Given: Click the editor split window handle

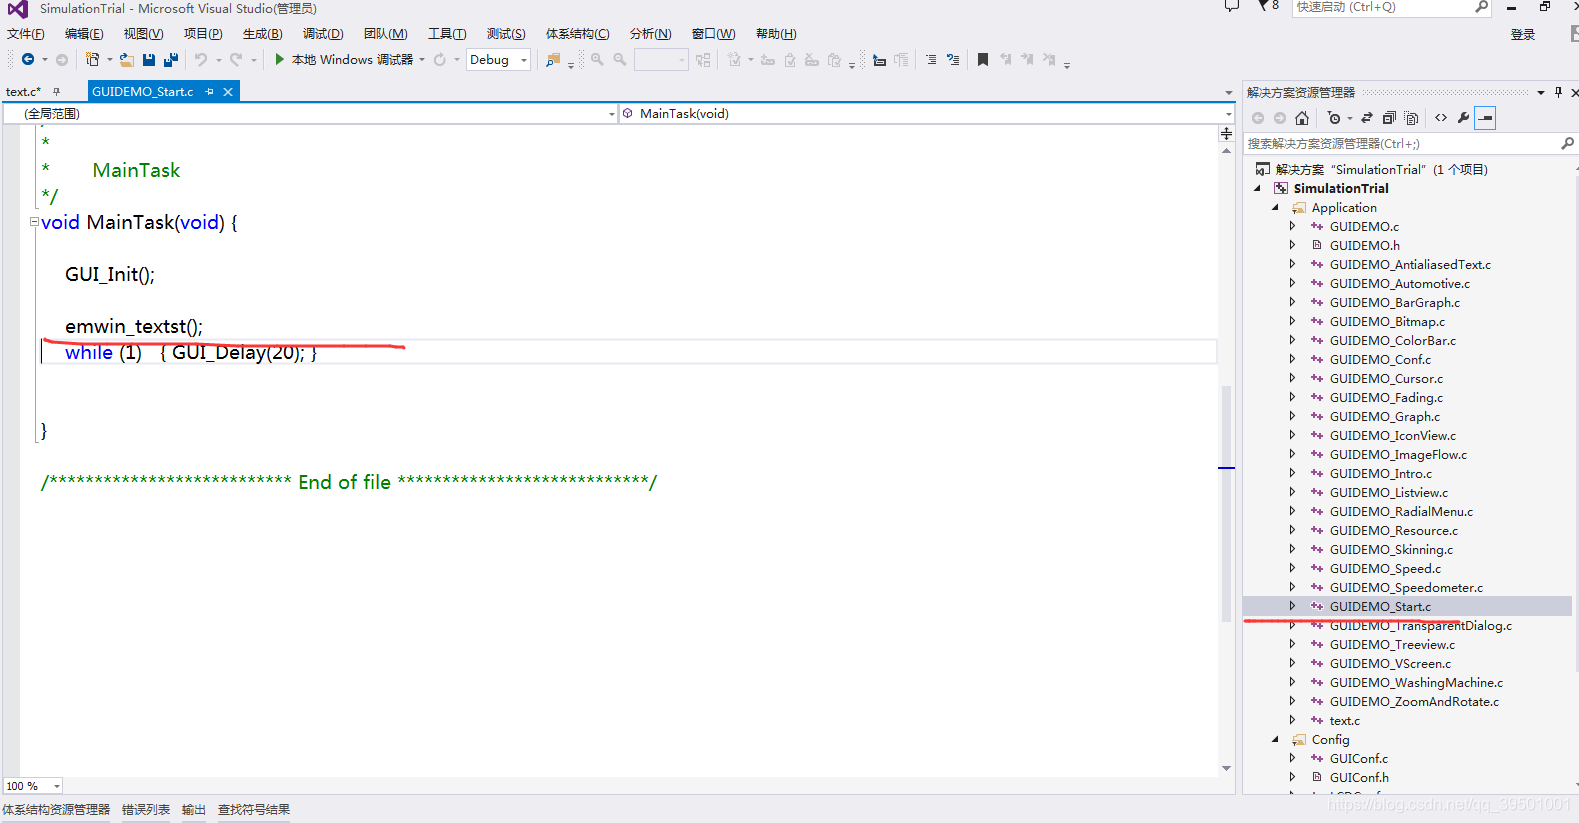Looking at the screenshot, I should (1226, 133).
